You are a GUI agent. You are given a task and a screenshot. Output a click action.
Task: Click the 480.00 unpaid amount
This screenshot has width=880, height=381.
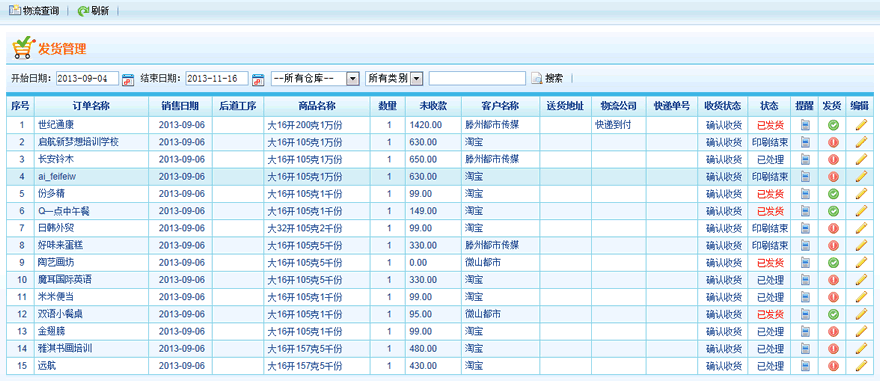423,348
